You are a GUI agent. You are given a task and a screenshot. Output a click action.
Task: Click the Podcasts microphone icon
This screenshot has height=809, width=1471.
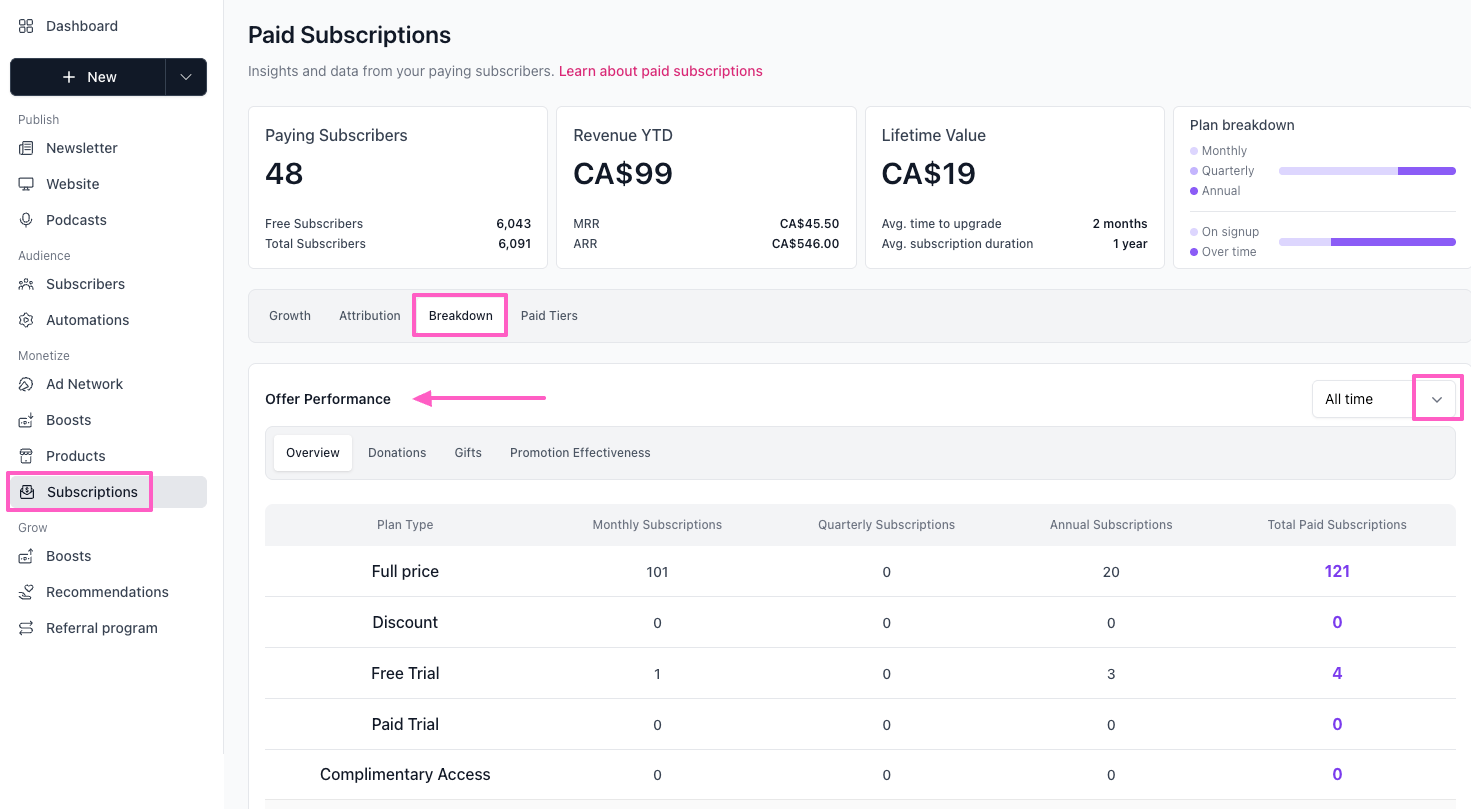click(x=26, y=220)
